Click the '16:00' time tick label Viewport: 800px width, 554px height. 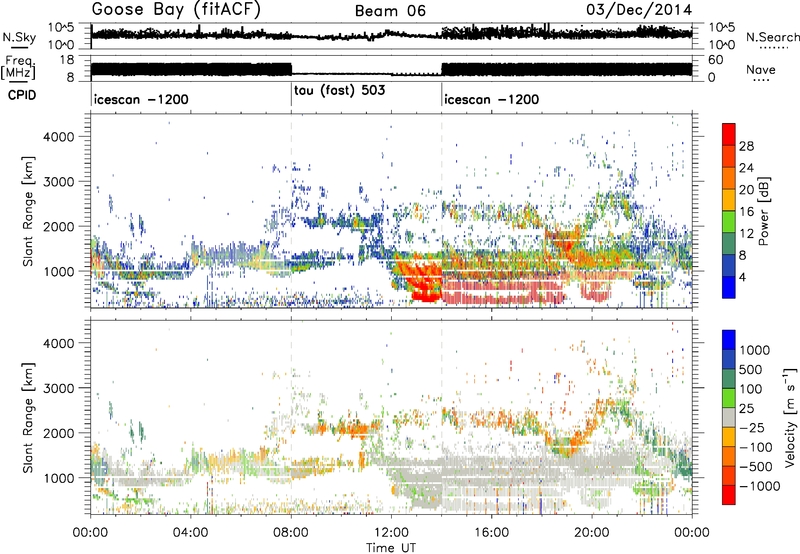click(x=491, y=533)
